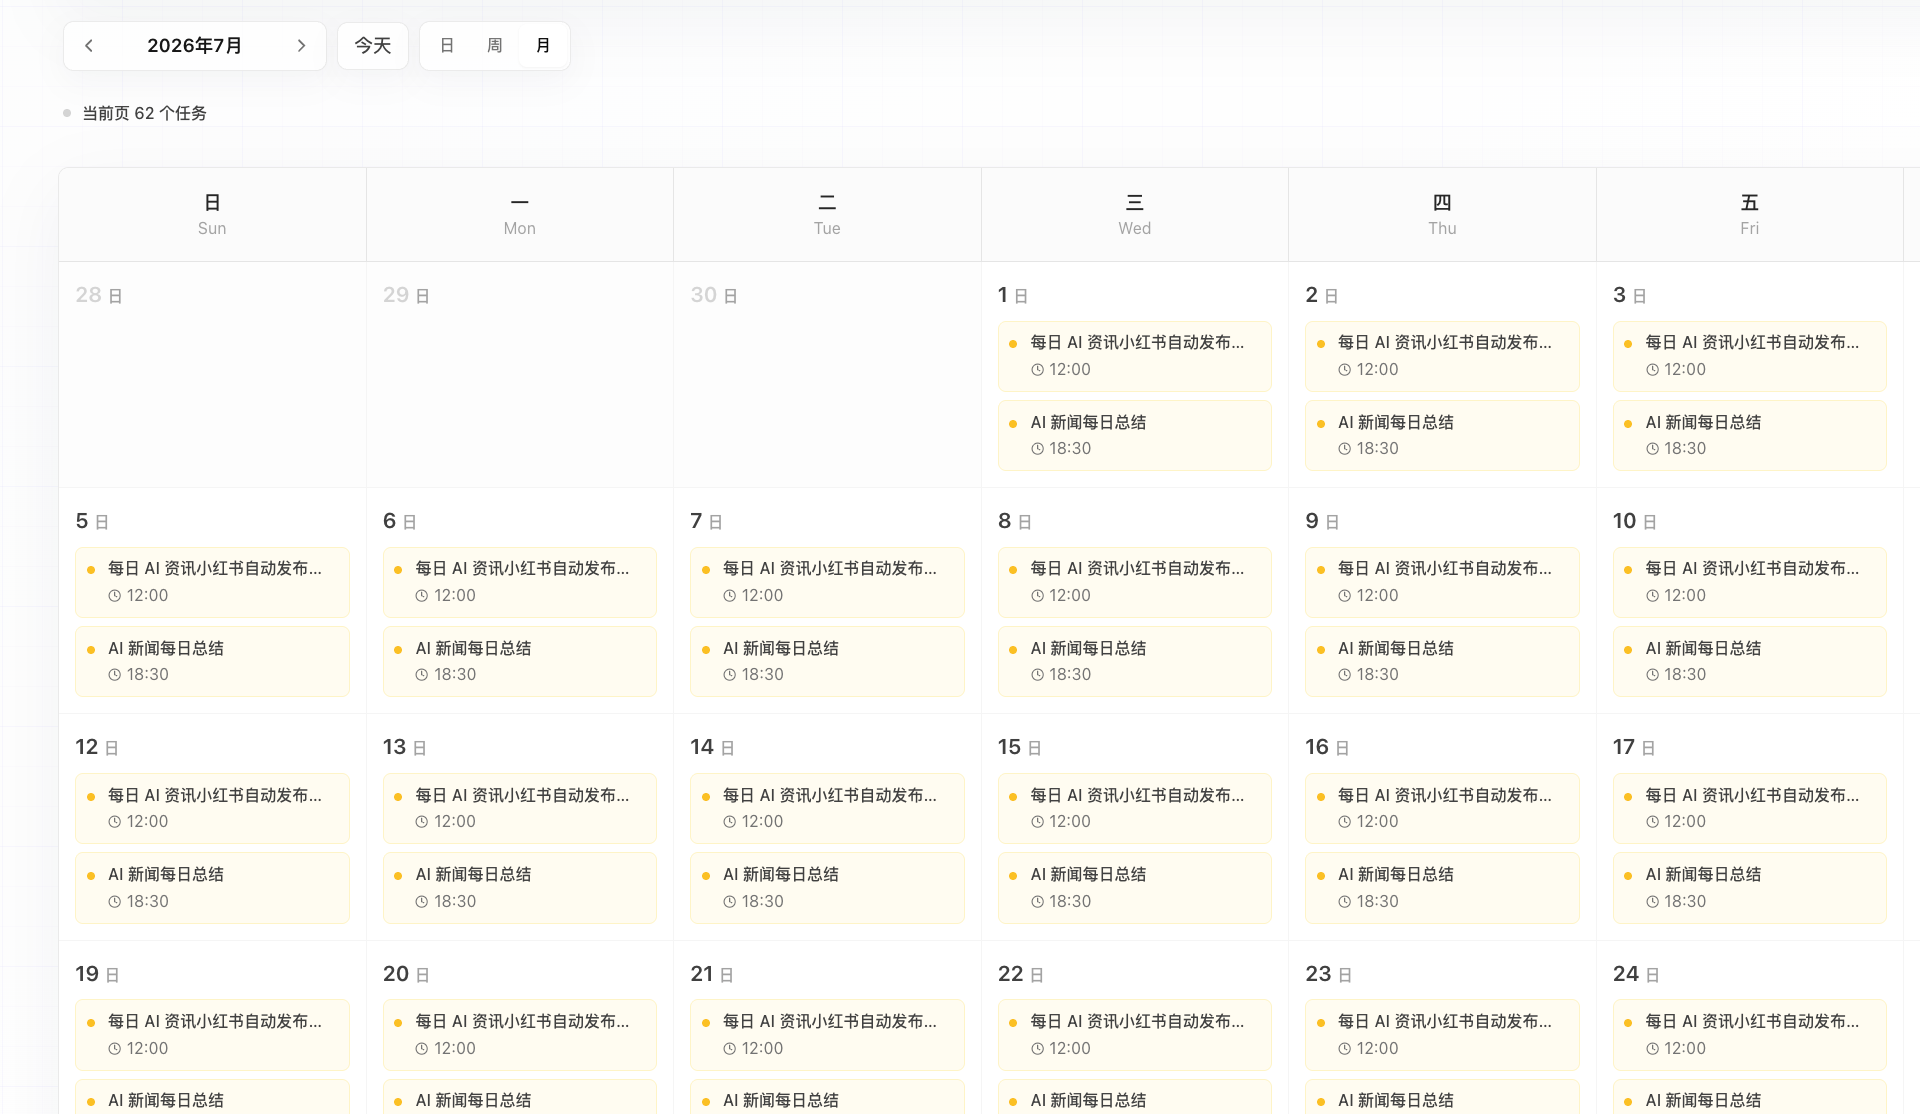1920x1114 pixels.
Task: Open July 16 AI 新闻每日总结 task
Action: (1442, 887)
